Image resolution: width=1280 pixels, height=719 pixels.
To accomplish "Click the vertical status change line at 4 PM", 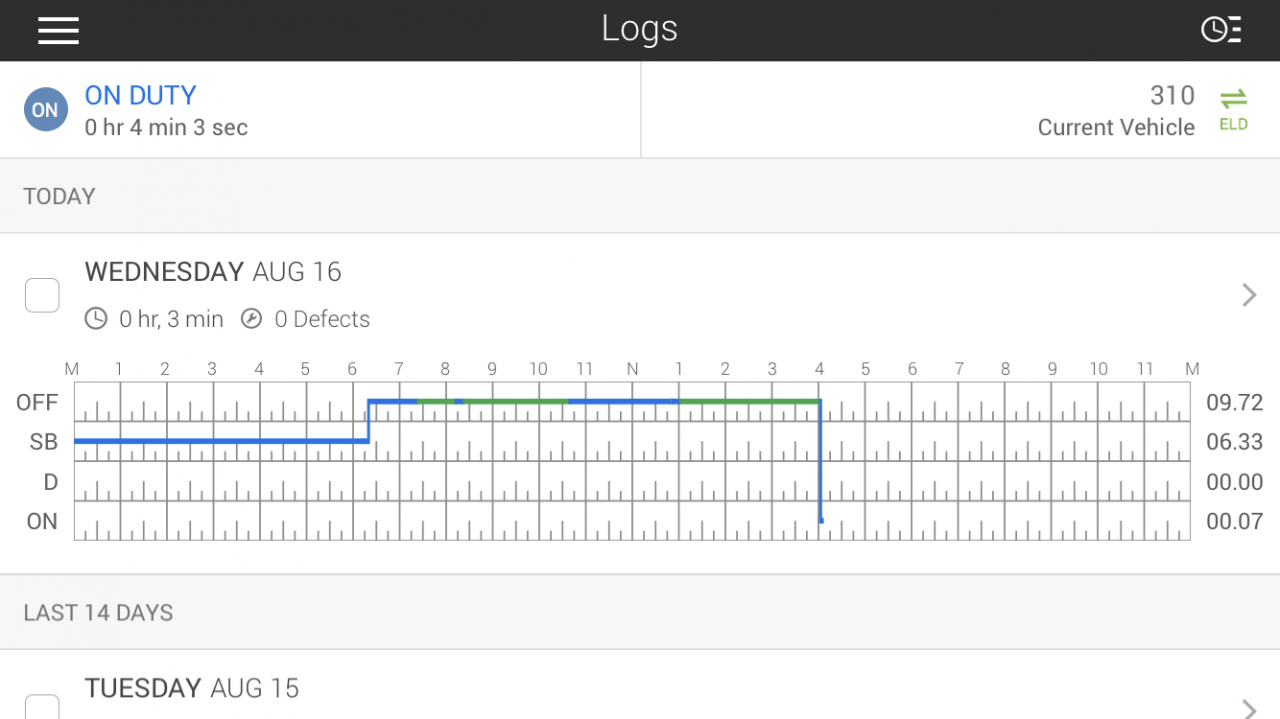I will click(x=820, y=460).
